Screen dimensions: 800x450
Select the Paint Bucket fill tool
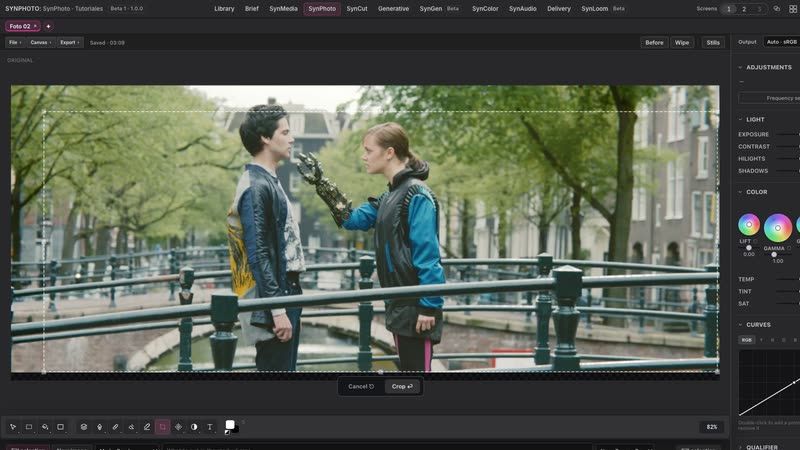(45, 427)
